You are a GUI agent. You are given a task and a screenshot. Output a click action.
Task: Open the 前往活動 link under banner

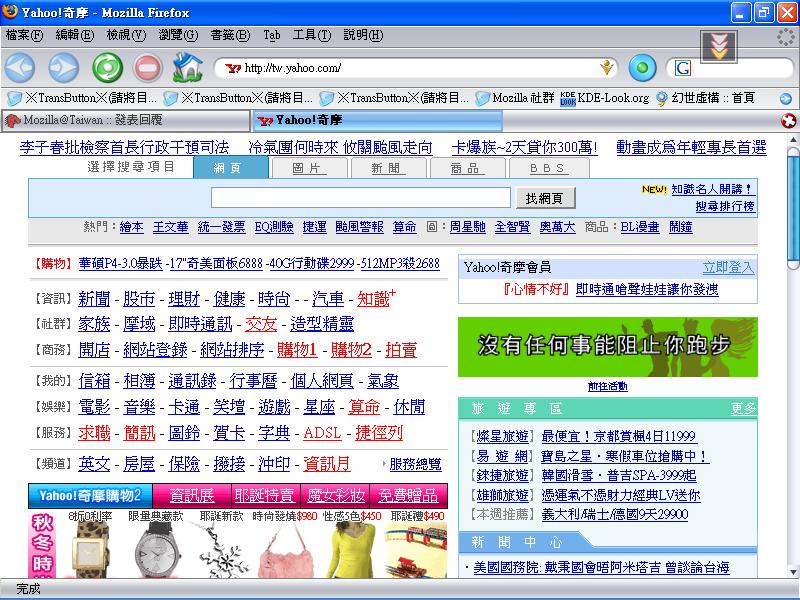pos(608,387)
